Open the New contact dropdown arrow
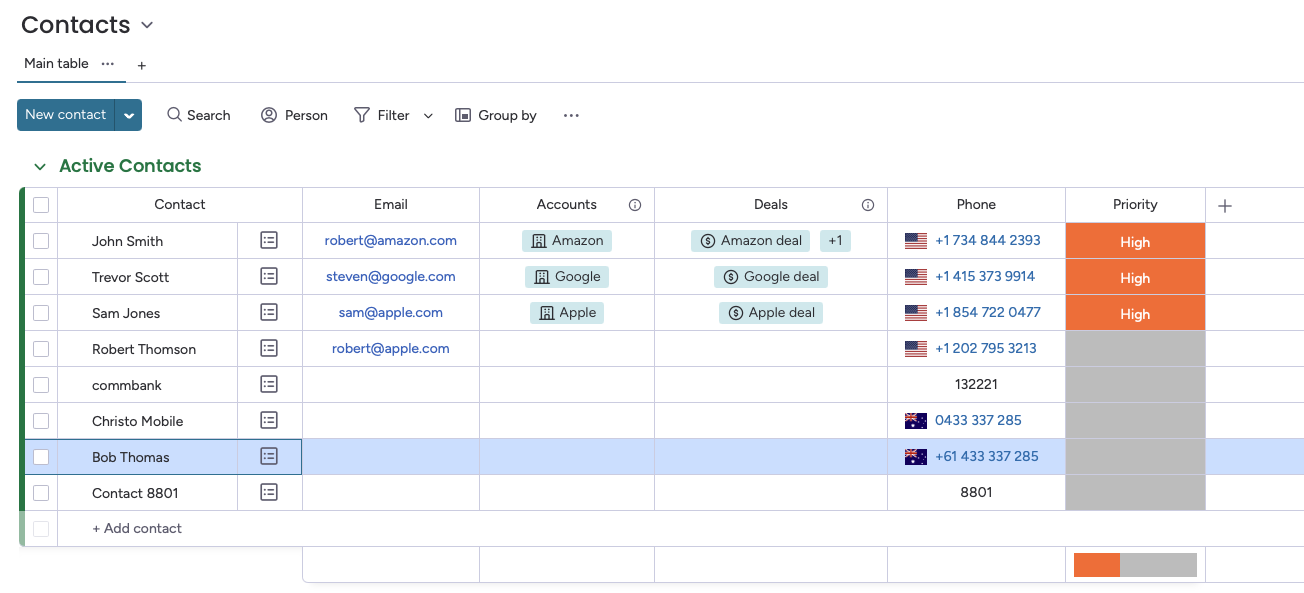This screenshot has height=593, width=1304. tap(129, 115)
